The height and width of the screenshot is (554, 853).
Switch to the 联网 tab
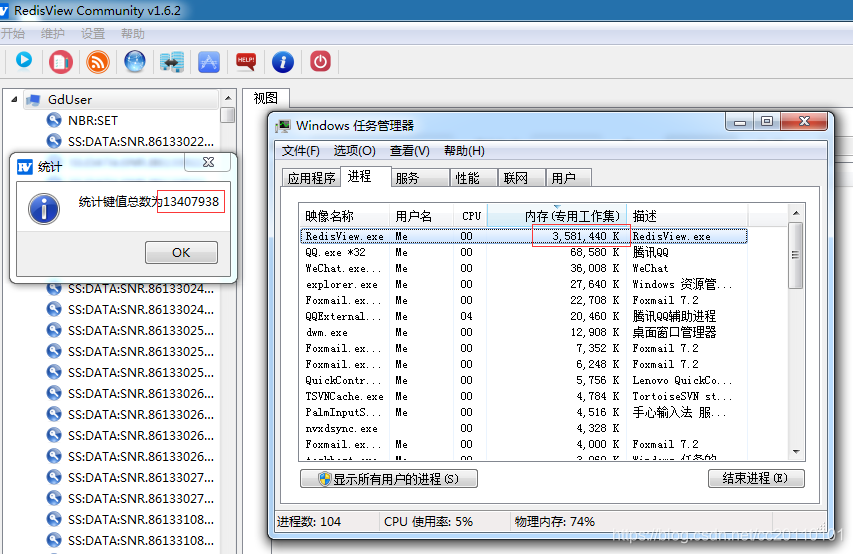click(x=521, y=178)
